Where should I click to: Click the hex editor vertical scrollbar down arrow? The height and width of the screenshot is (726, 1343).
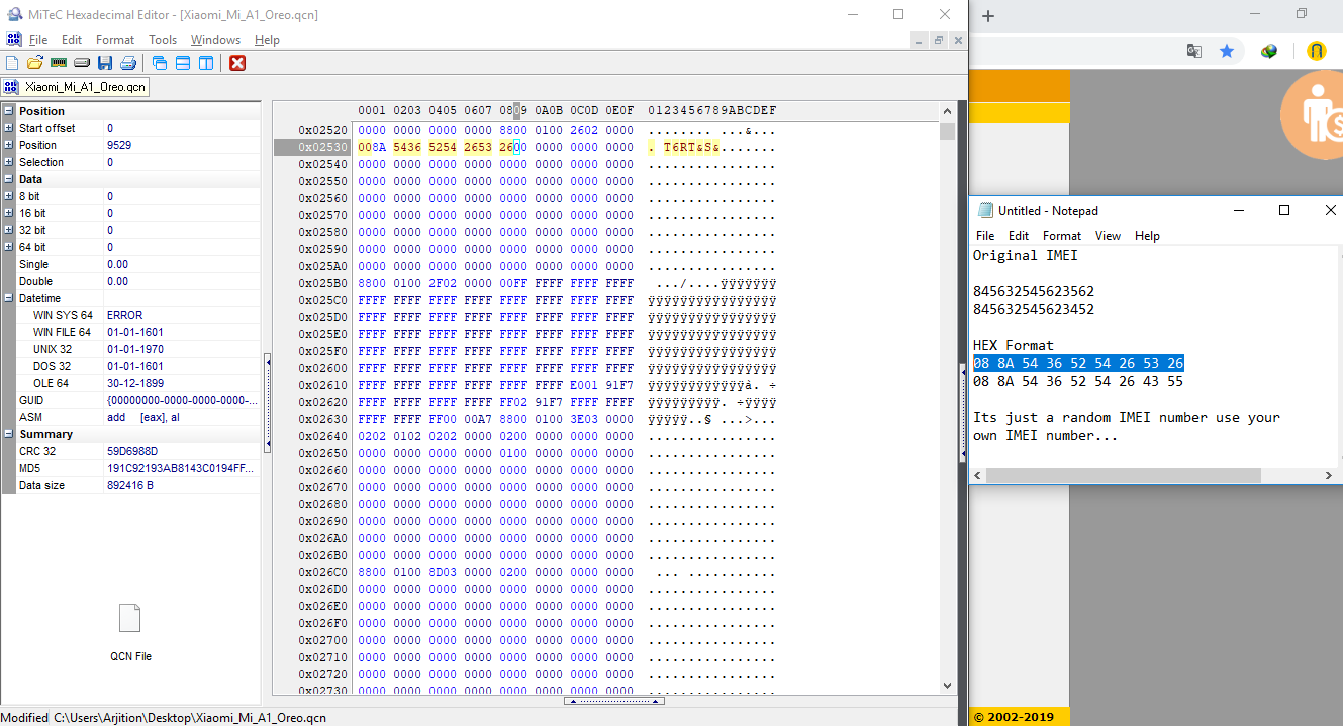coord(948,685)
